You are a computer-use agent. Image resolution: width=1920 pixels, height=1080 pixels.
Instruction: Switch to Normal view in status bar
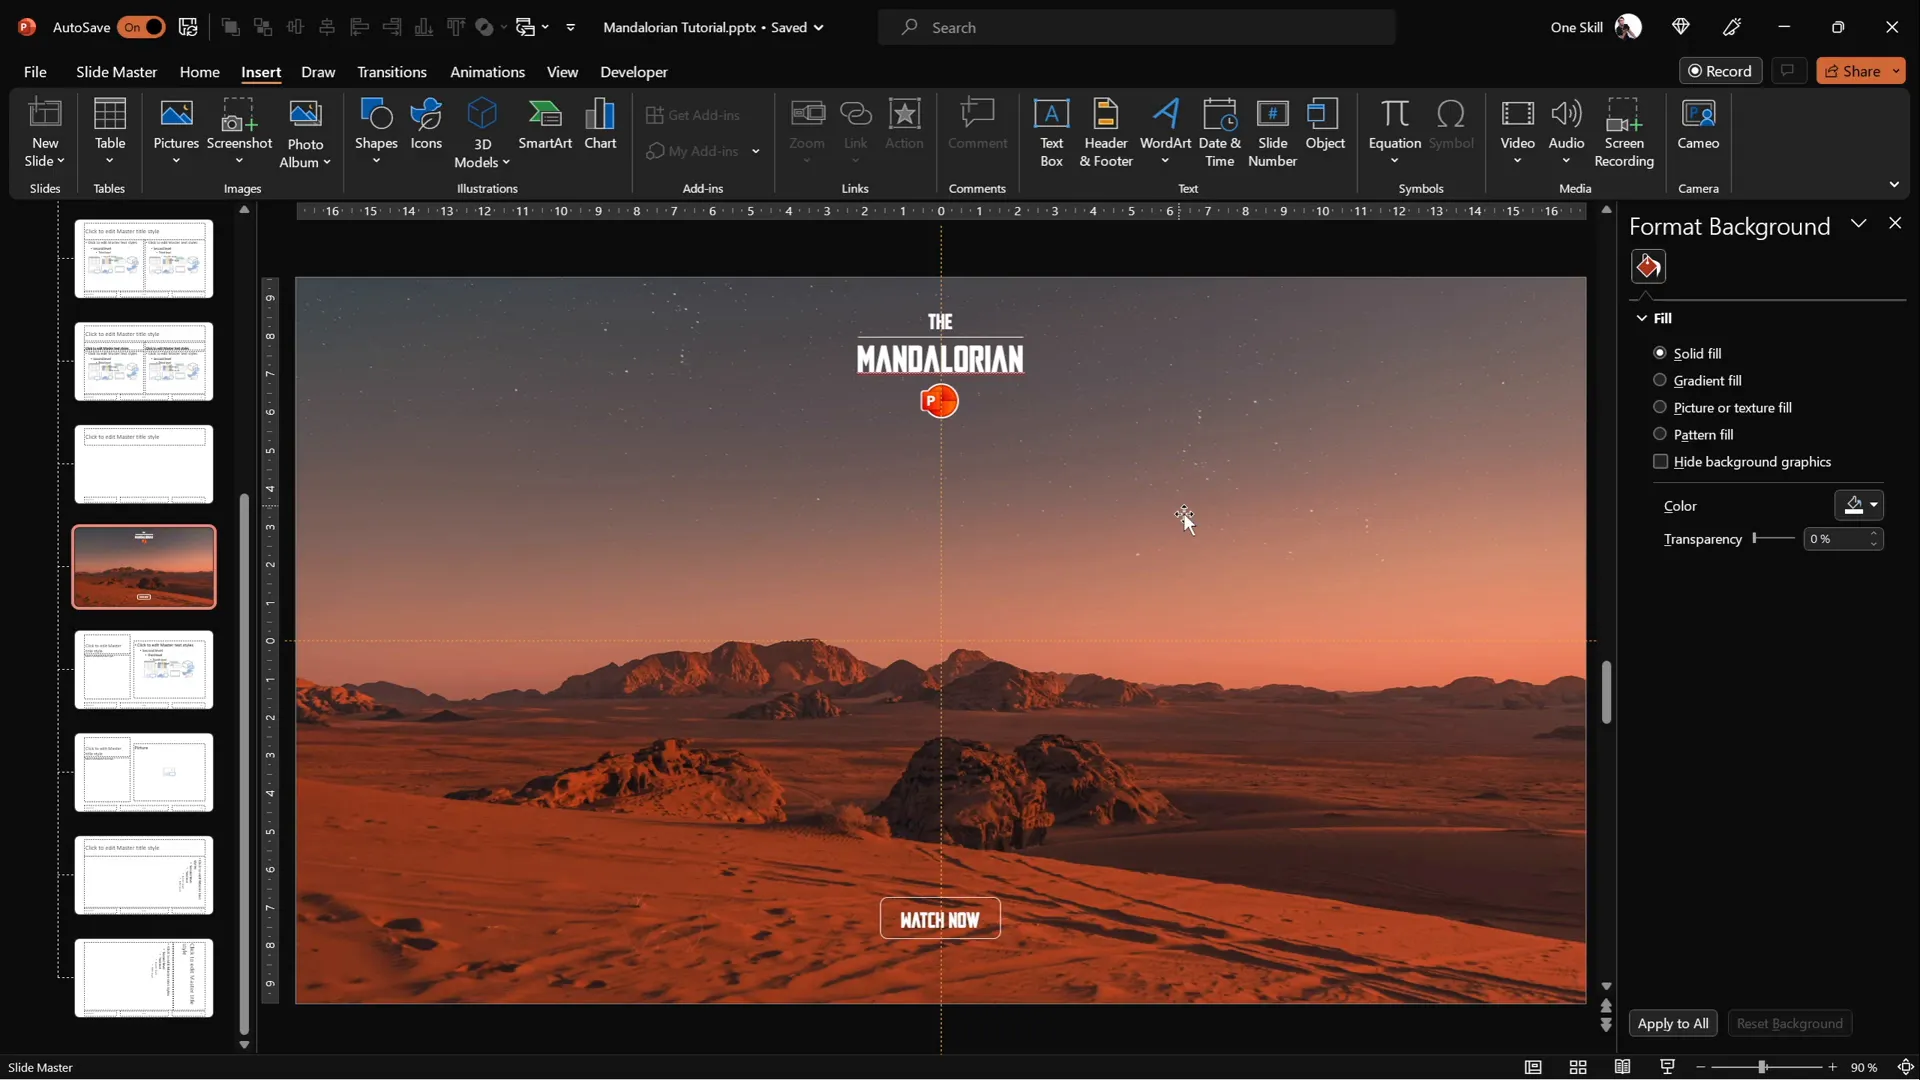point(1532,1067)
